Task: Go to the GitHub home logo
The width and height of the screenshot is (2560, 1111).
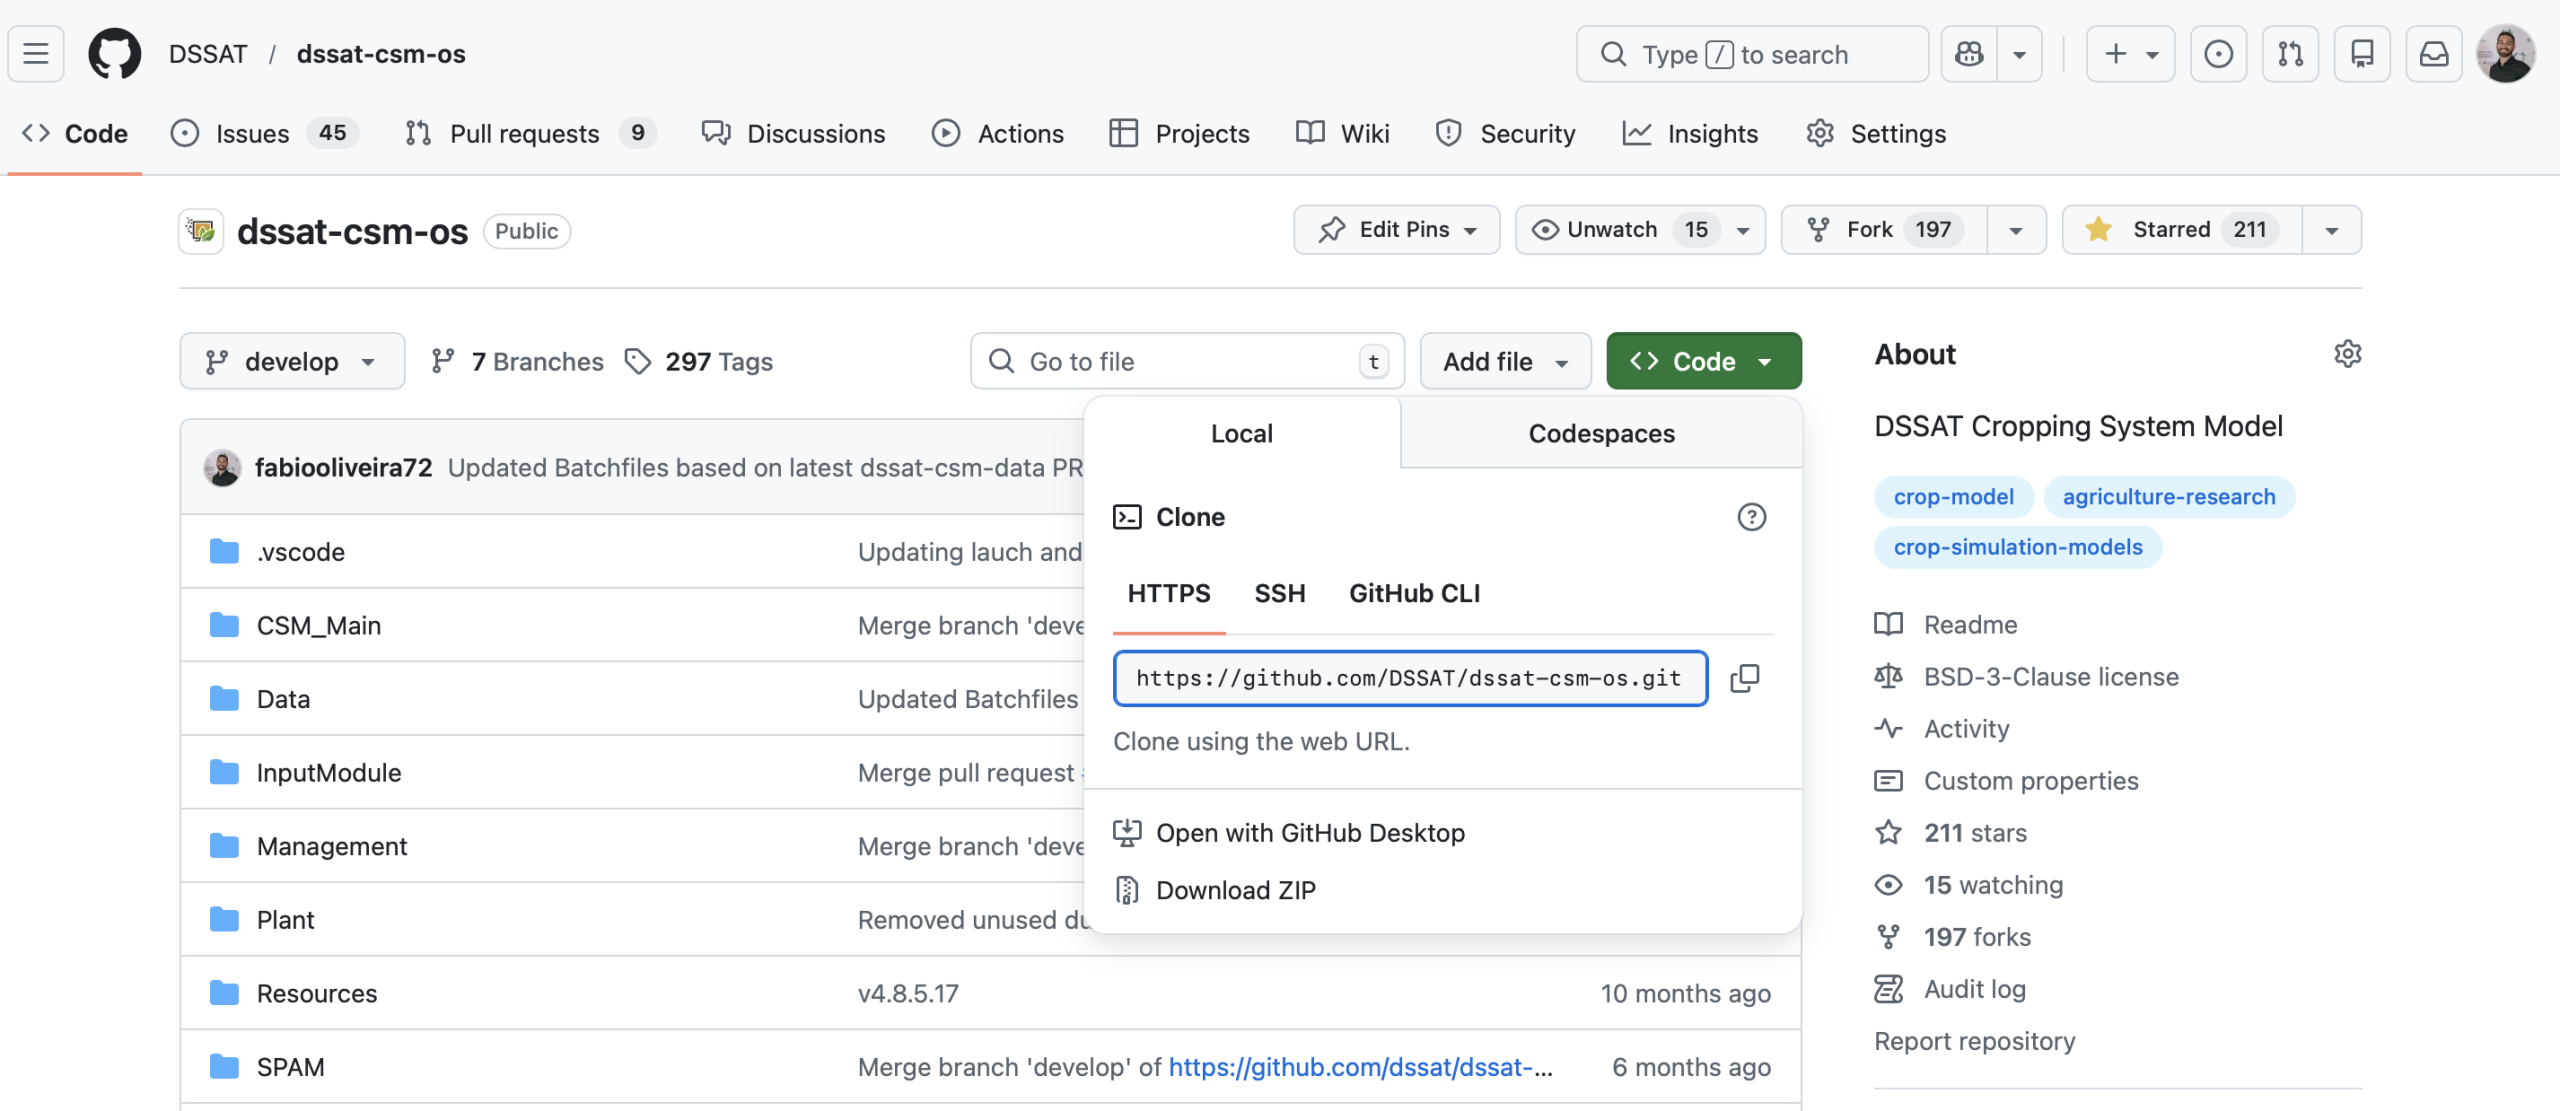Action: click(x=114, y=54)
